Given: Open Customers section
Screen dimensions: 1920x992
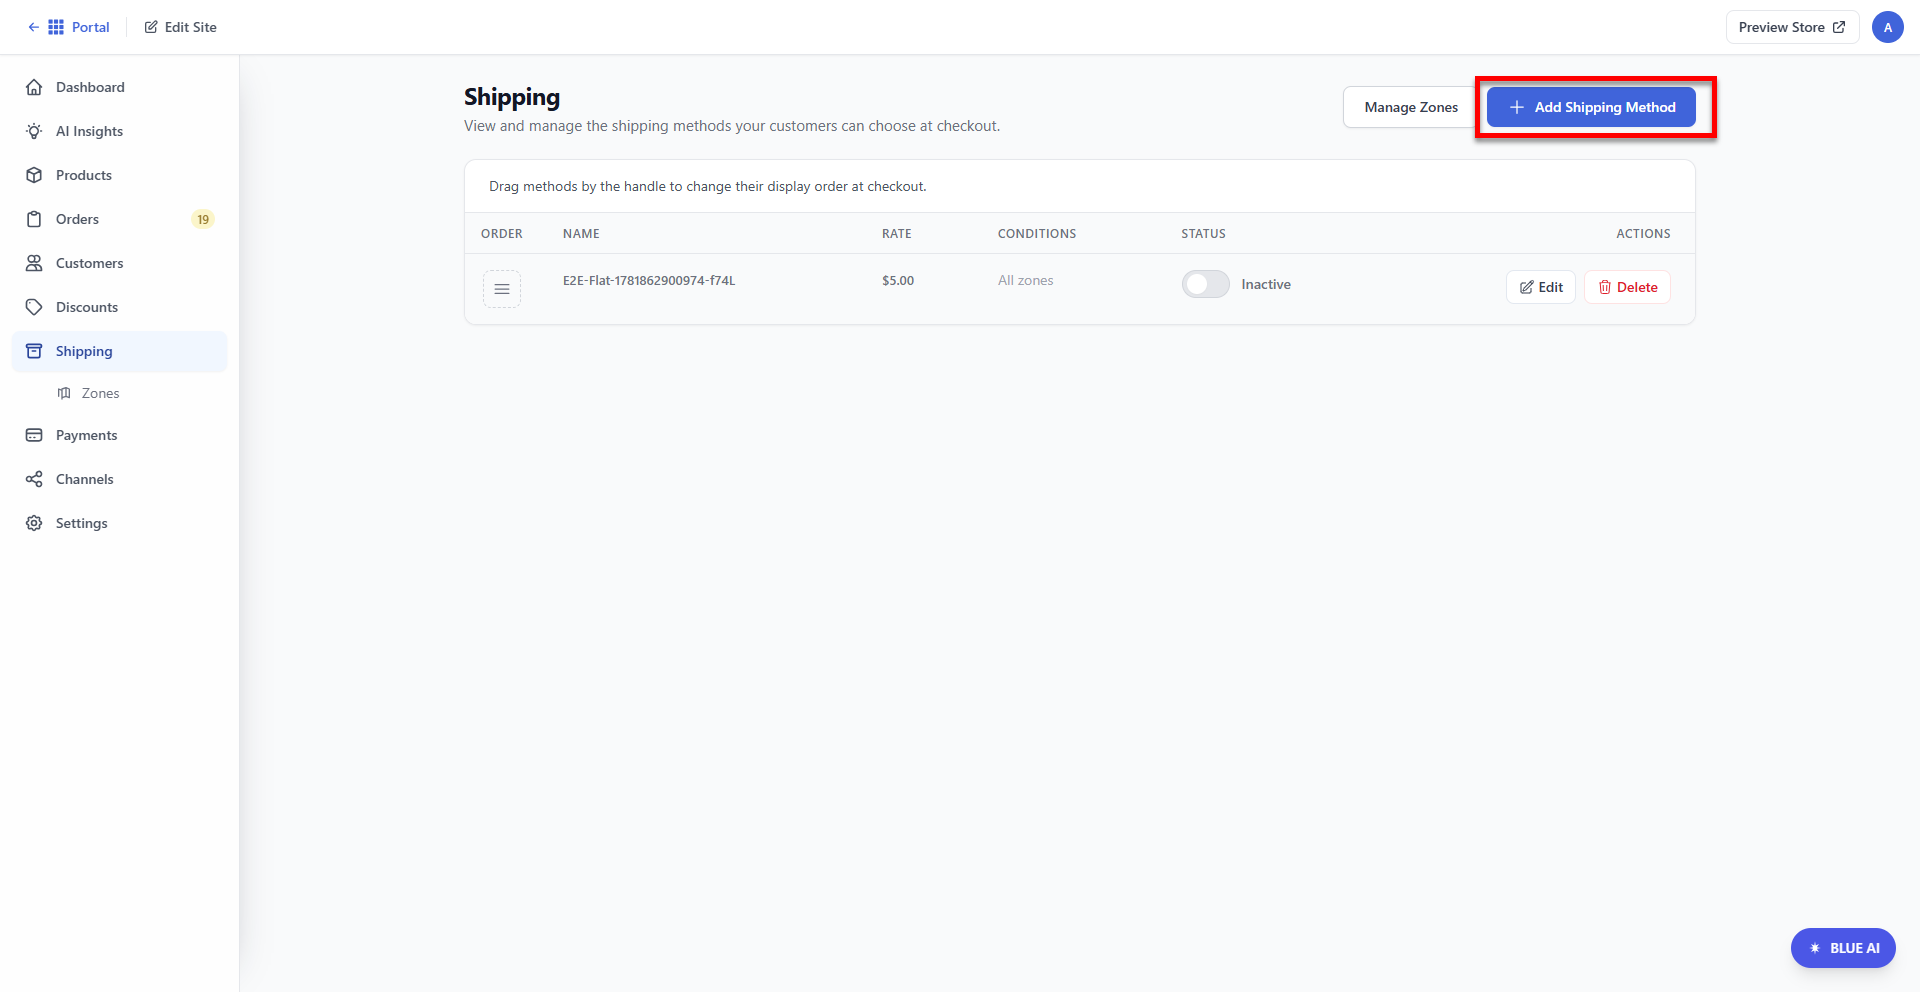Looking at the screenshot, I should [120, 263].
